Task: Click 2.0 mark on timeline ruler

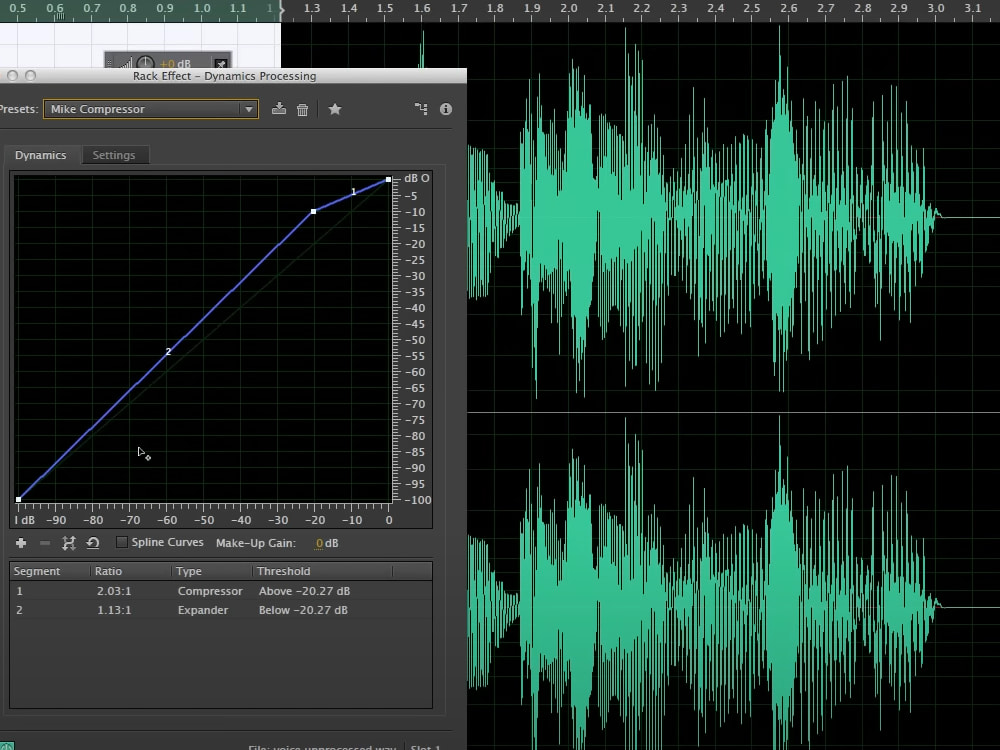Action: click(x=568, y=8)
